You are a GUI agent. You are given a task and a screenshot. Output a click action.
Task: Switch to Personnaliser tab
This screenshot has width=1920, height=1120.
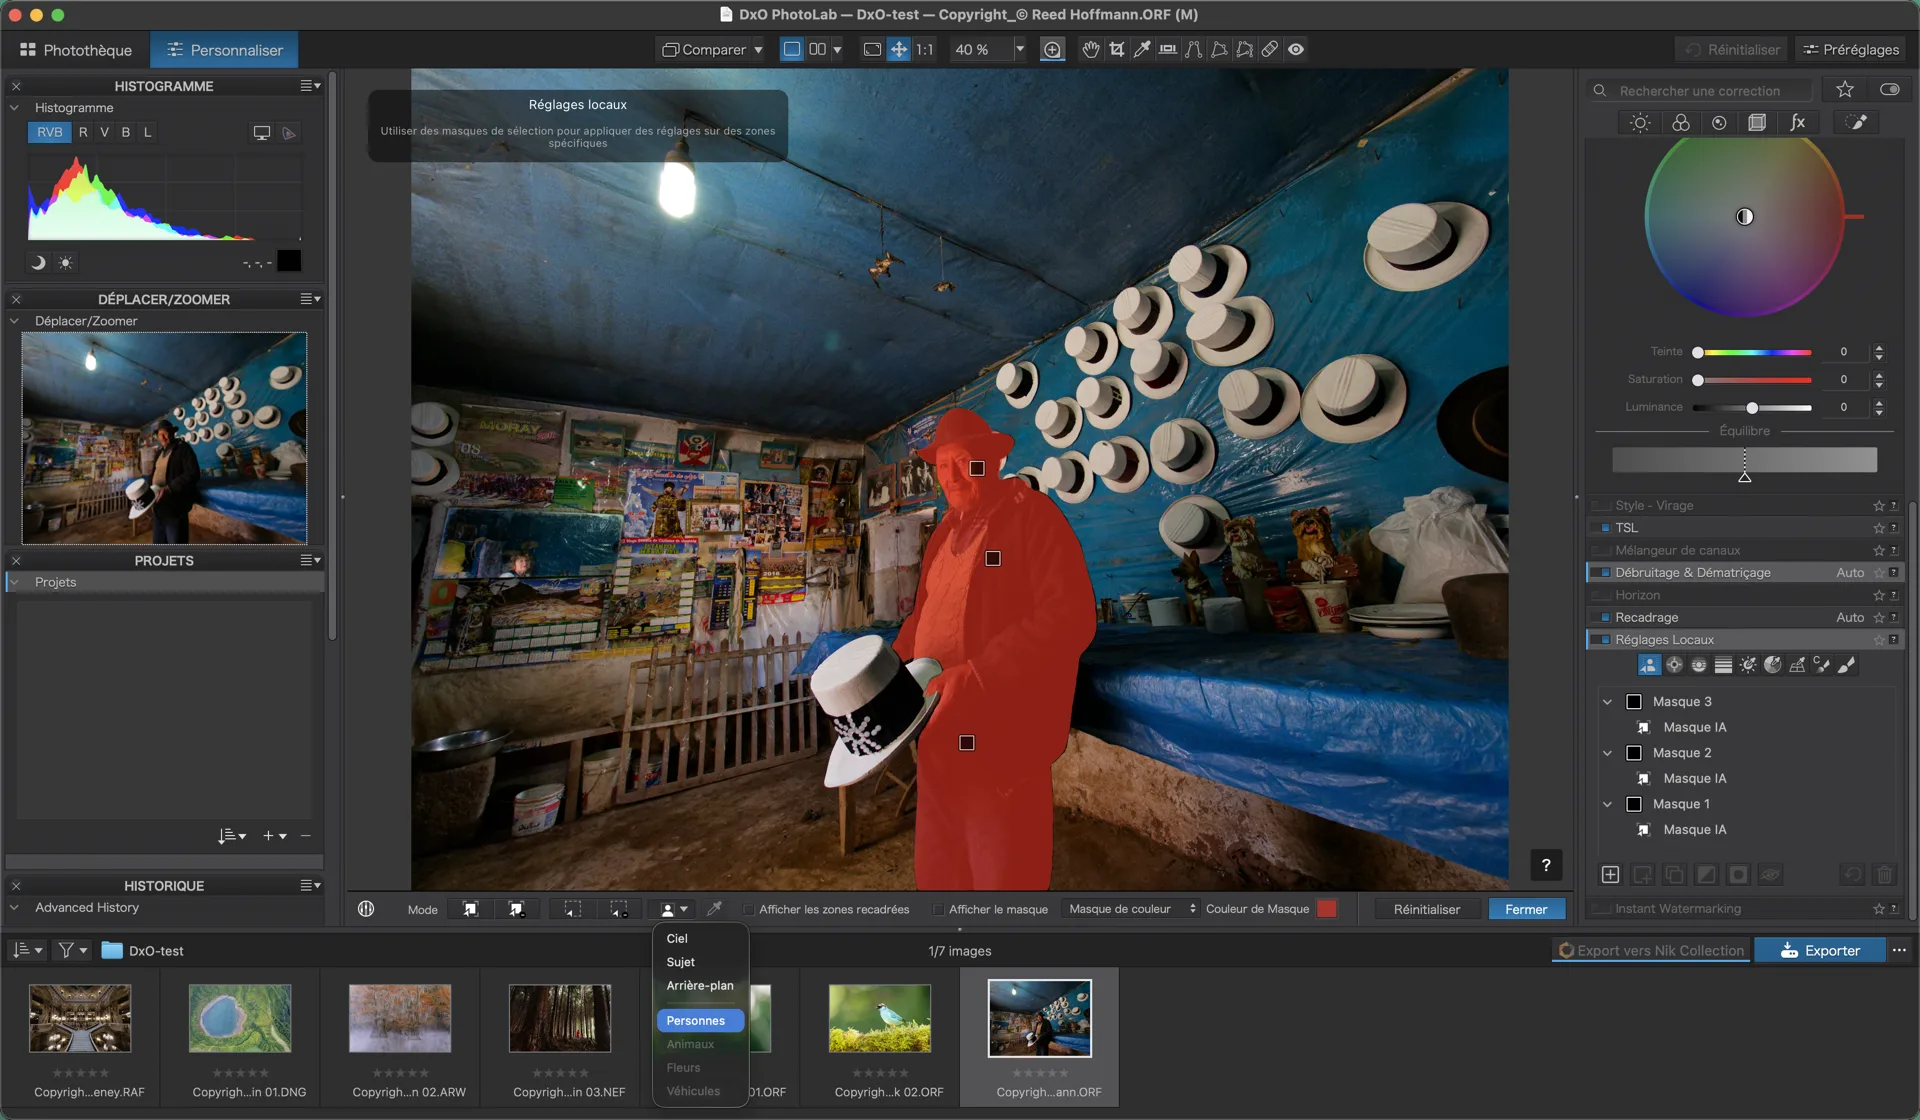click(224, 50)
